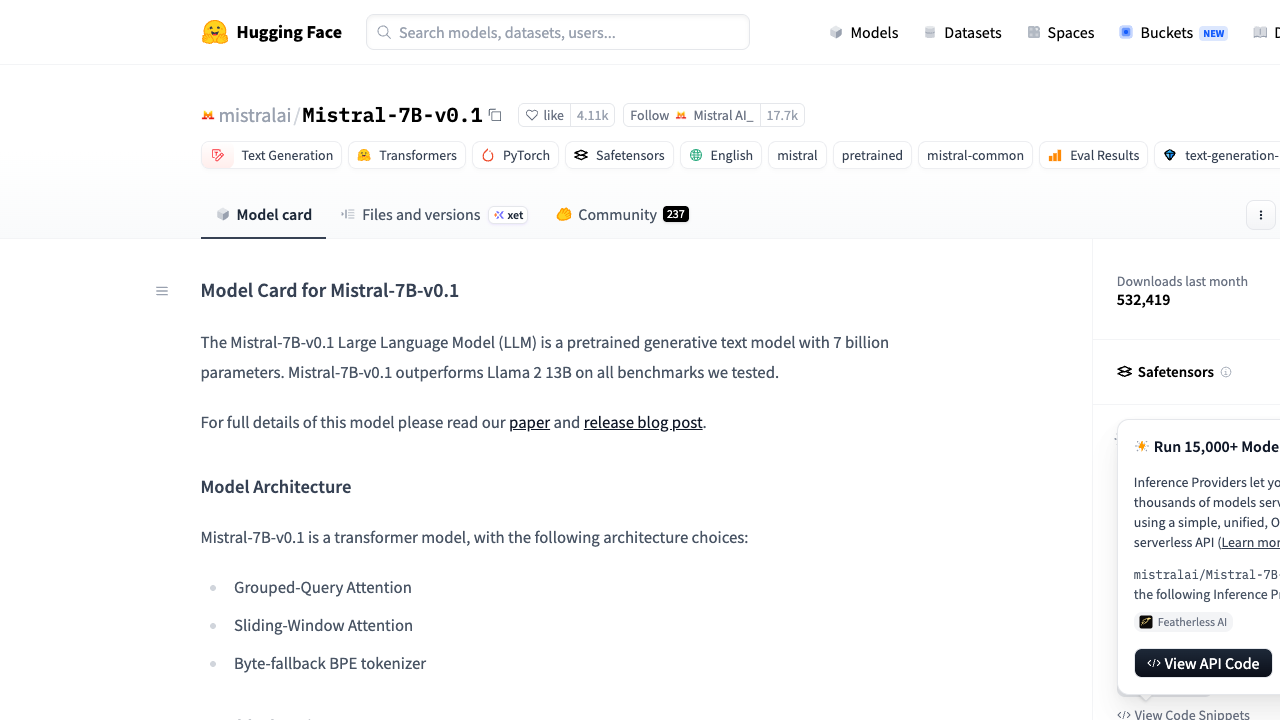
Task: Click the Models cube icon
Action: [x=836, y=32]
